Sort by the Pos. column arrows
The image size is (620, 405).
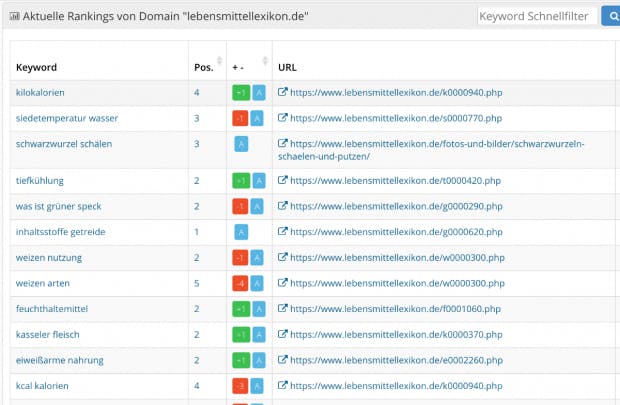pos(219,61)
